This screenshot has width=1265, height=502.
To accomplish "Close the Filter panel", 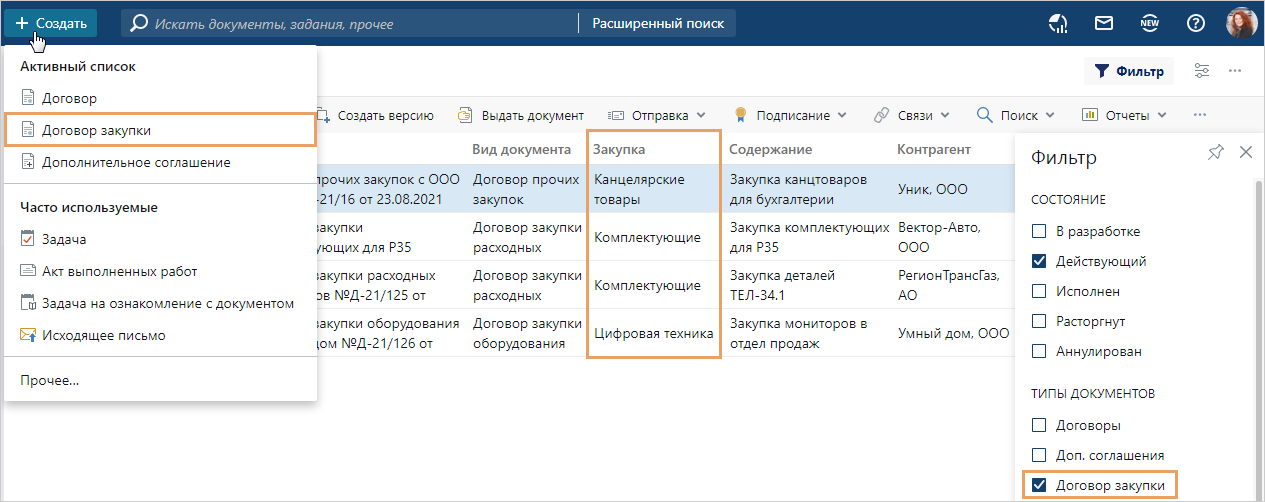I will [x=1245, y=152].
